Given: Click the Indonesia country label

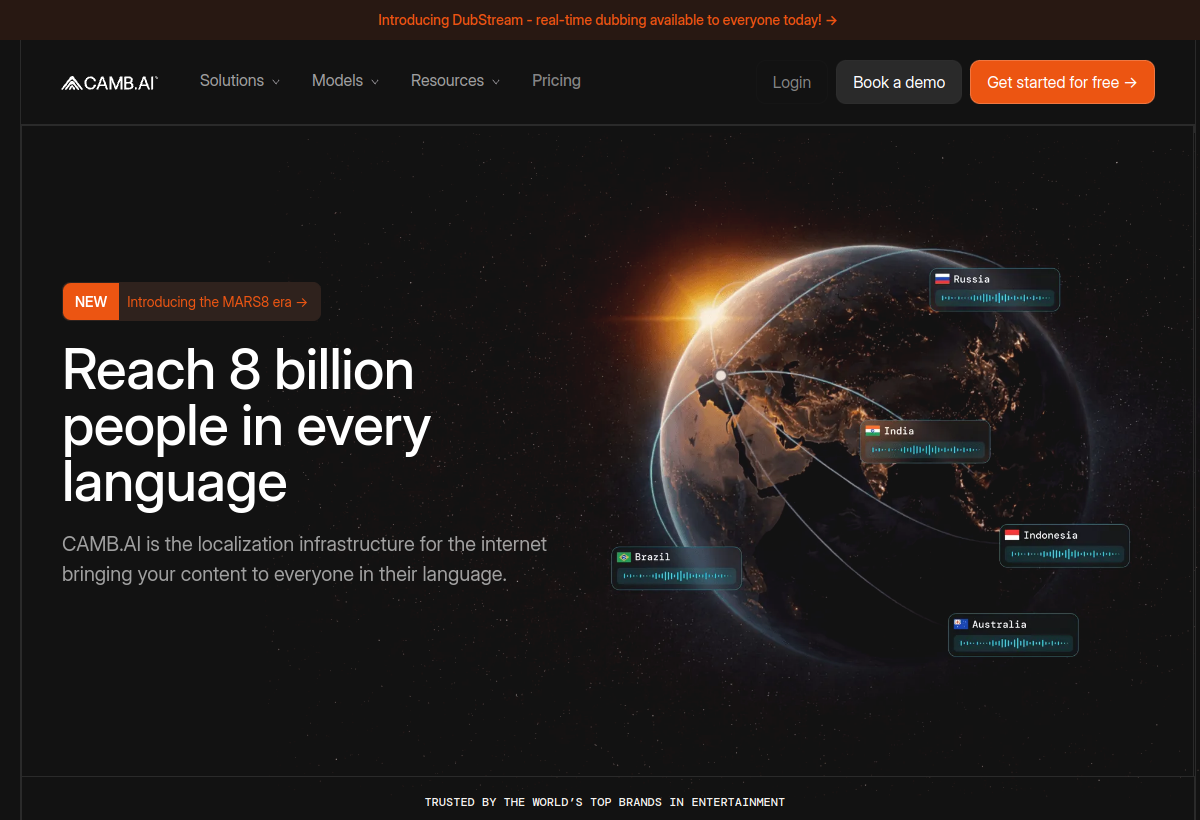Looking at the screenshot, I should pyautogui.click(x=1051, y=535).
